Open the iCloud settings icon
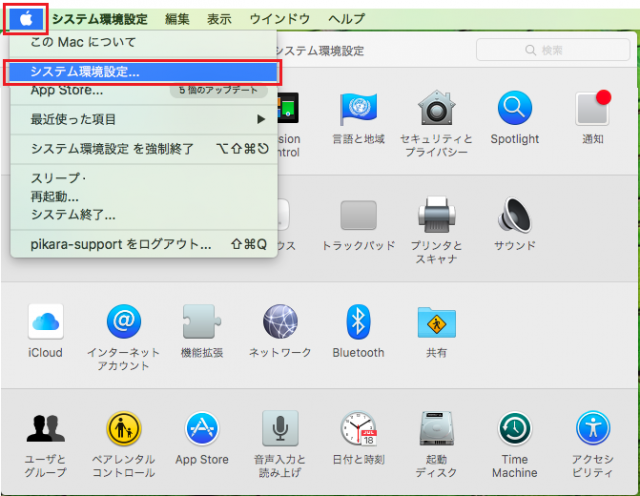The width and height of the screenshot is (640, 496). tap(46, 322)
